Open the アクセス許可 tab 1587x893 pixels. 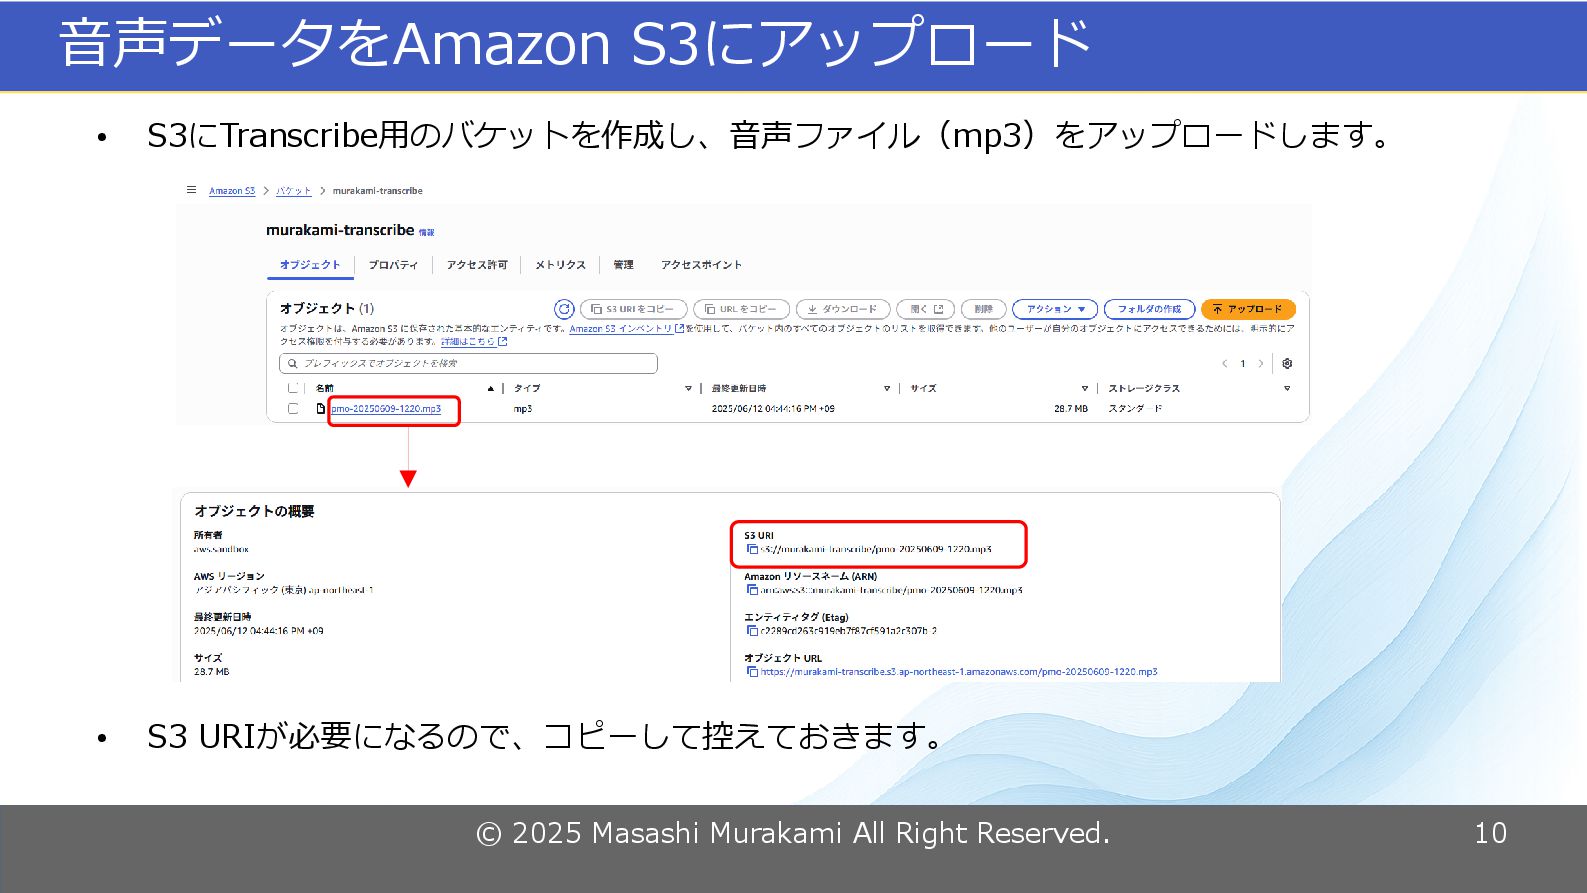point(477,265)
